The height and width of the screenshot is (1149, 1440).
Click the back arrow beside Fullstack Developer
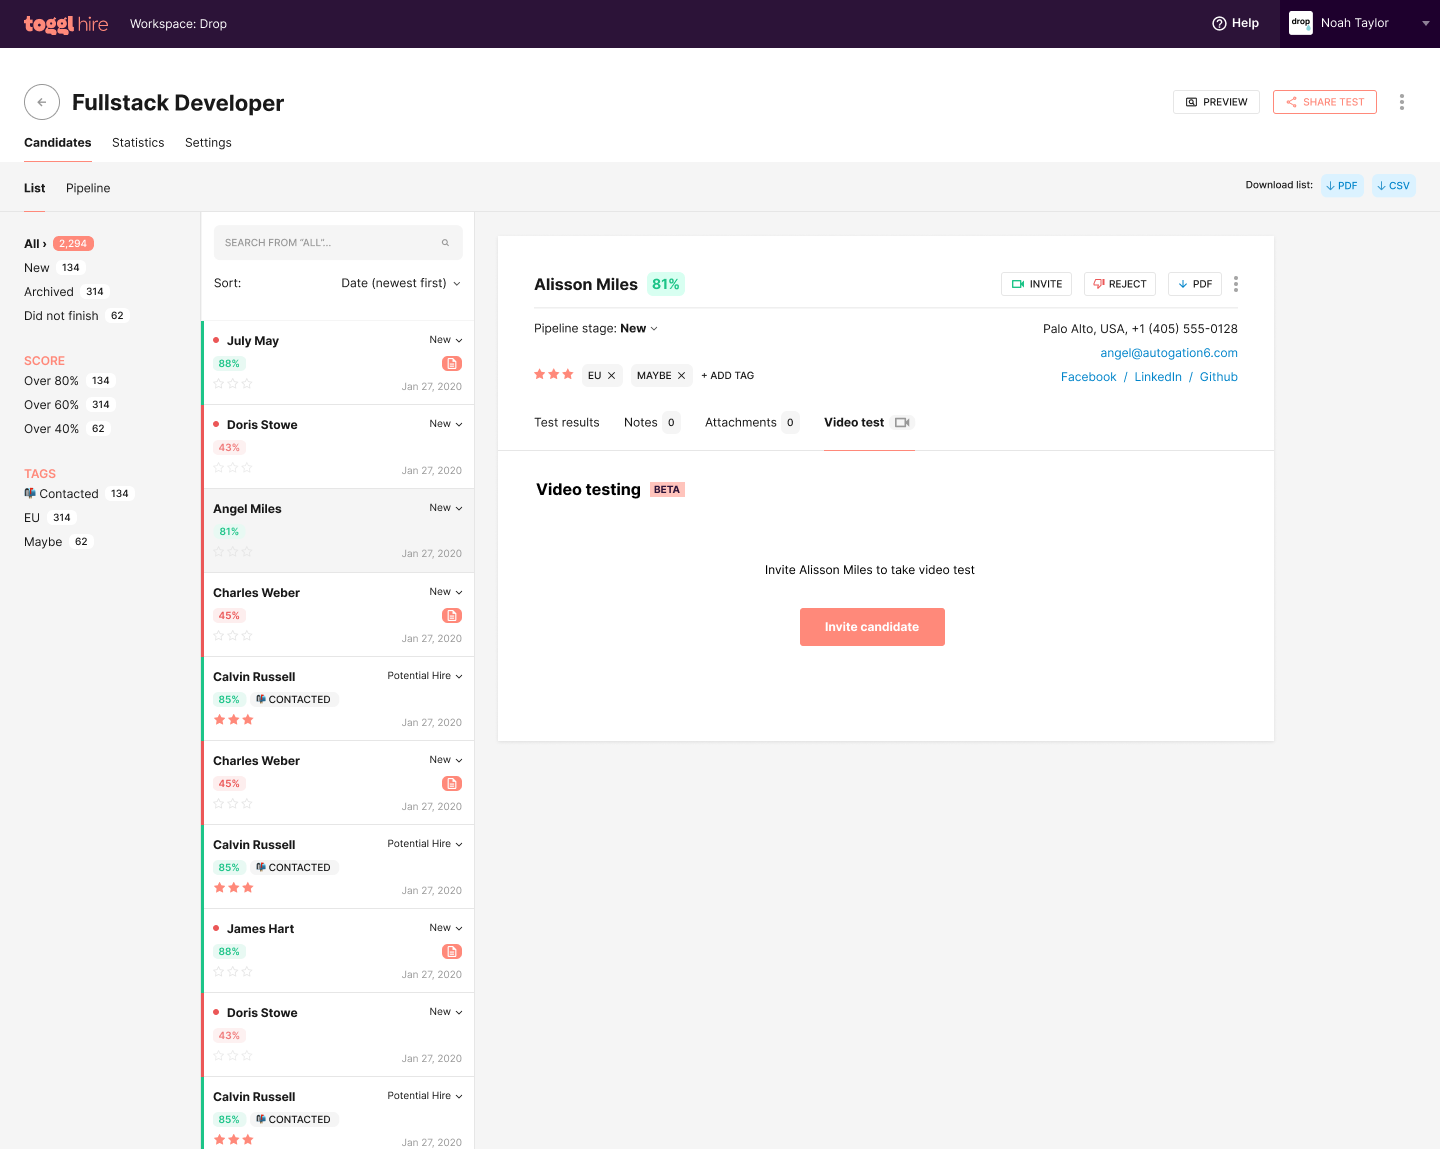(42, 102)
